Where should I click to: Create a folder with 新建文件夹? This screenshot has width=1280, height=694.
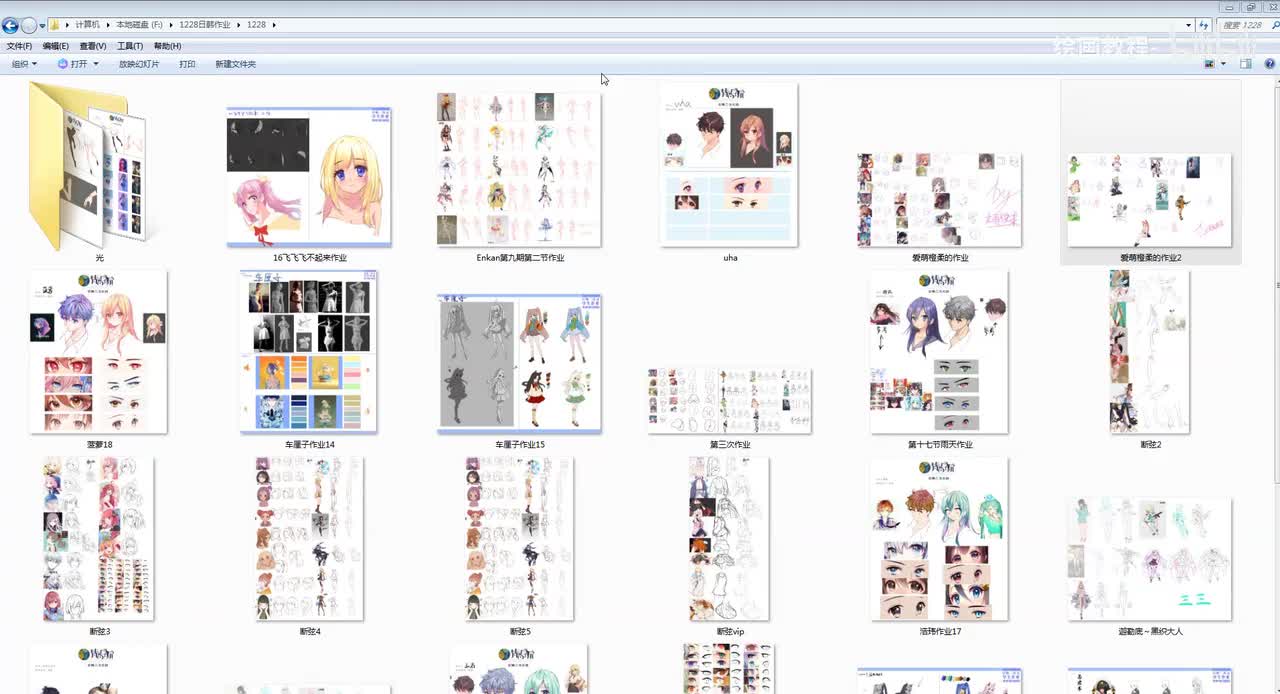pyautogui.click(x=235, y=64)
